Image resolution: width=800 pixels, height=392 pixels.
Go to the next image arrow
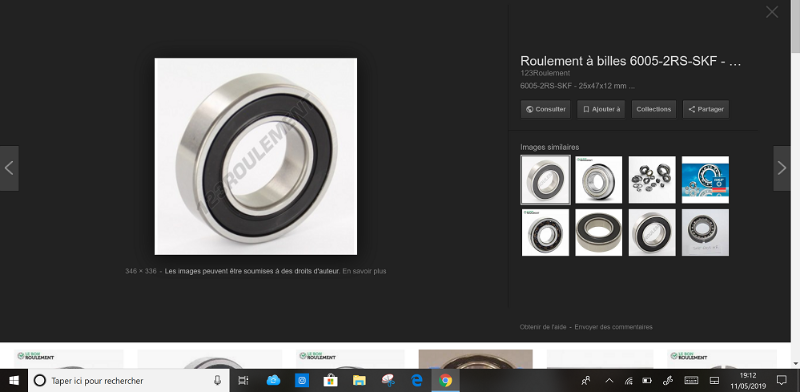coord(782,168)
